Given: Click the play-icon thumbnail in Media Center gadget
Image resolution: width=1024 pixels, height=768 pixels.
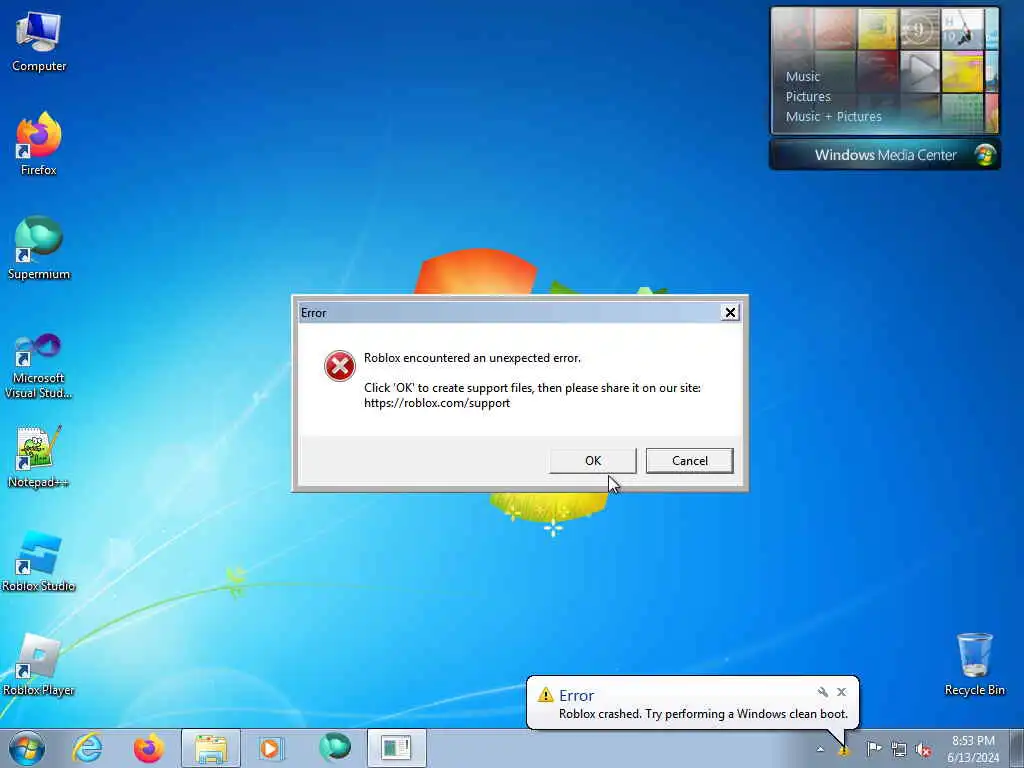Looking at the screenshot, I should (x=920, y=71).
